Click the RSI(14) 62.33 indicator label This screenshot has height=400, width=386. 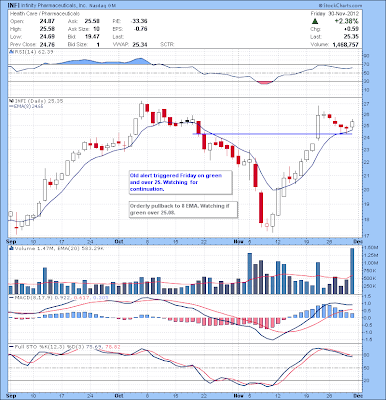point(31,52)
